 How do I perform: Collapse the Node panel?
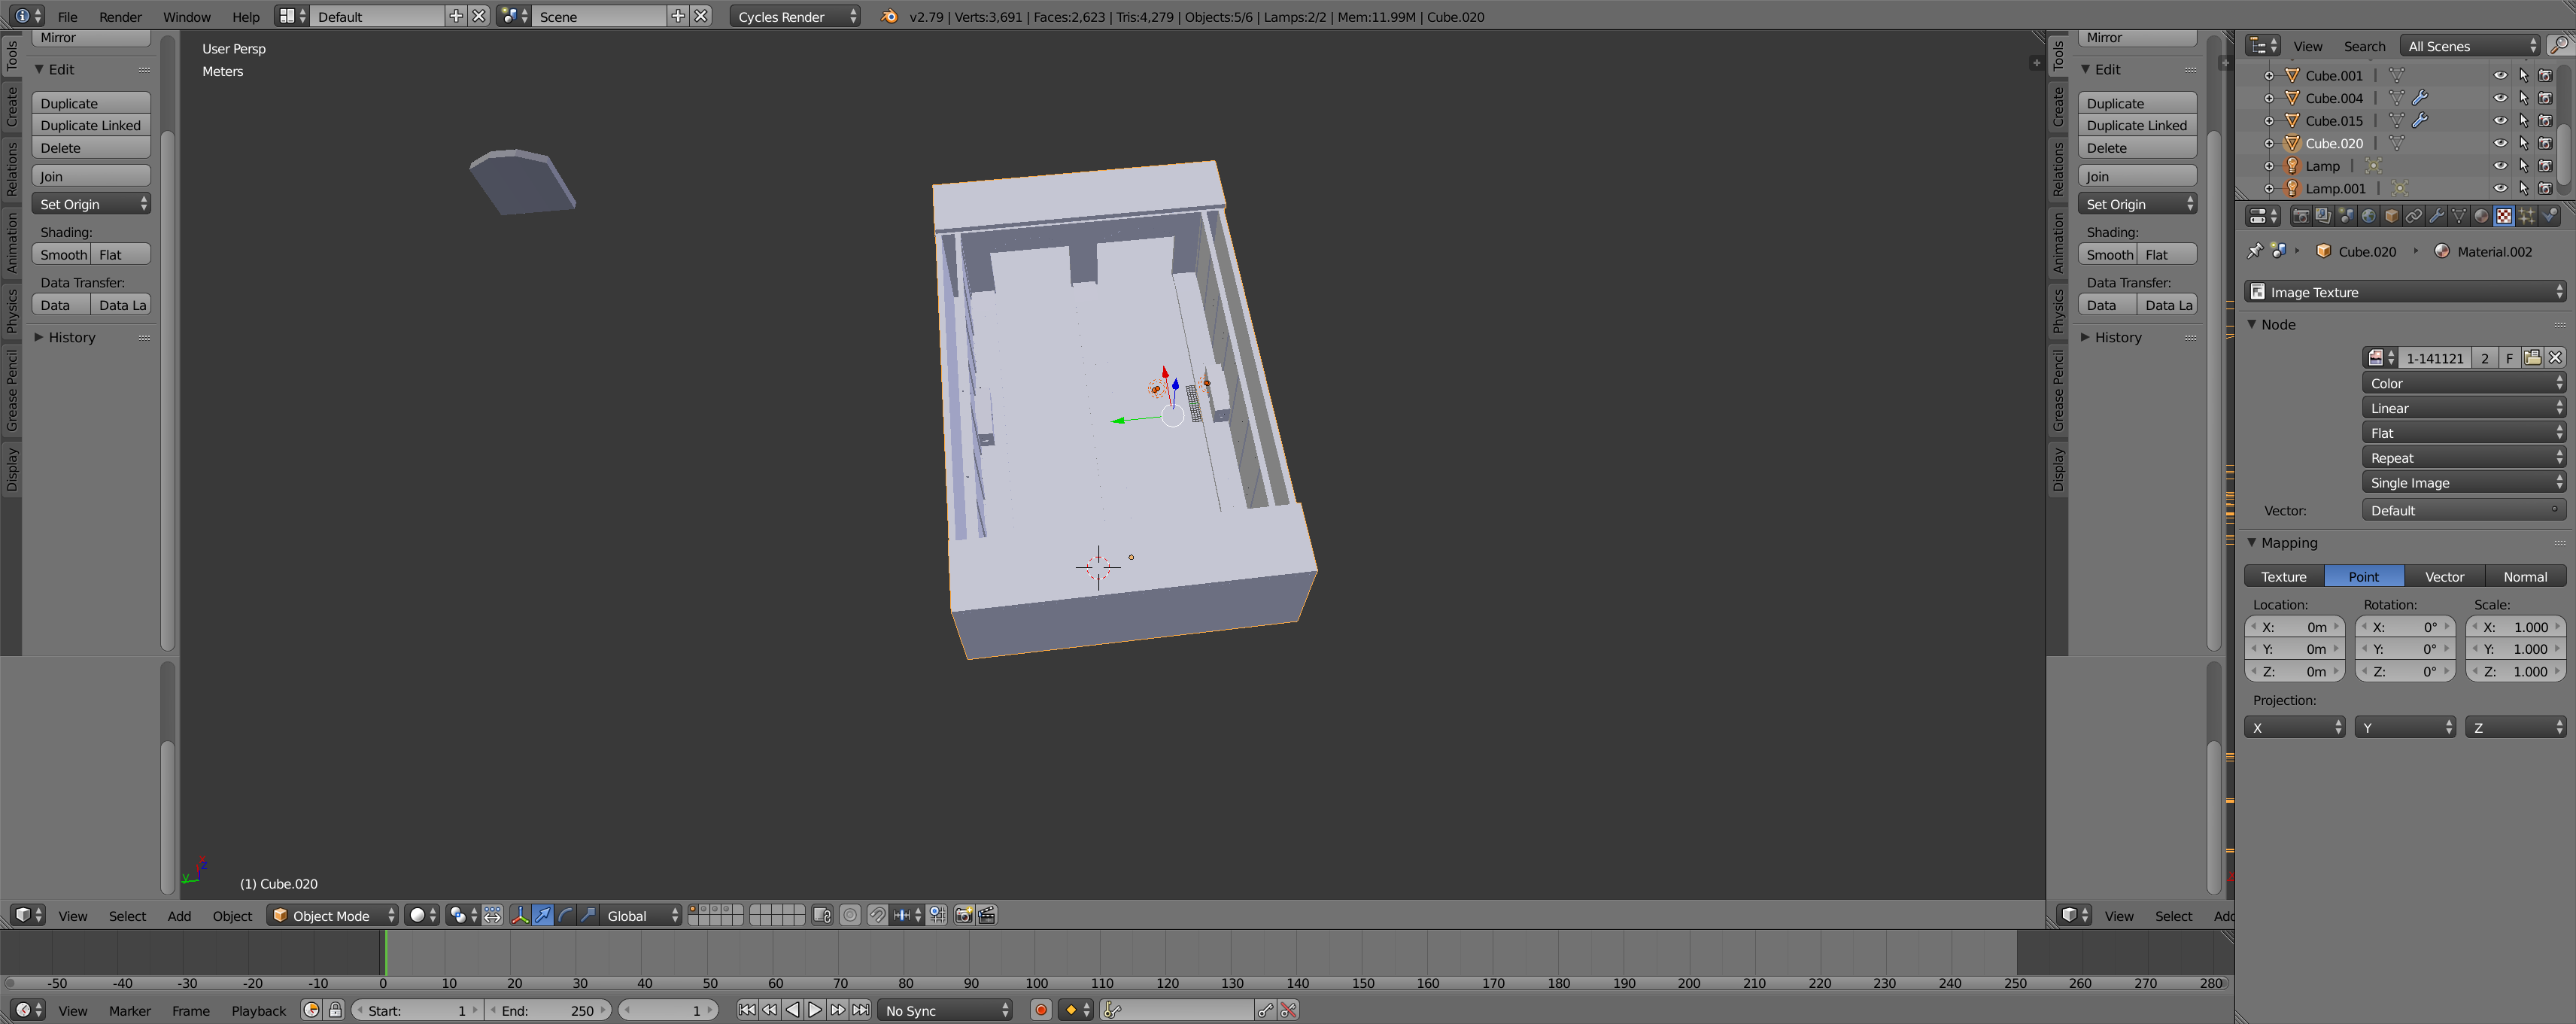pos(2252,324)
